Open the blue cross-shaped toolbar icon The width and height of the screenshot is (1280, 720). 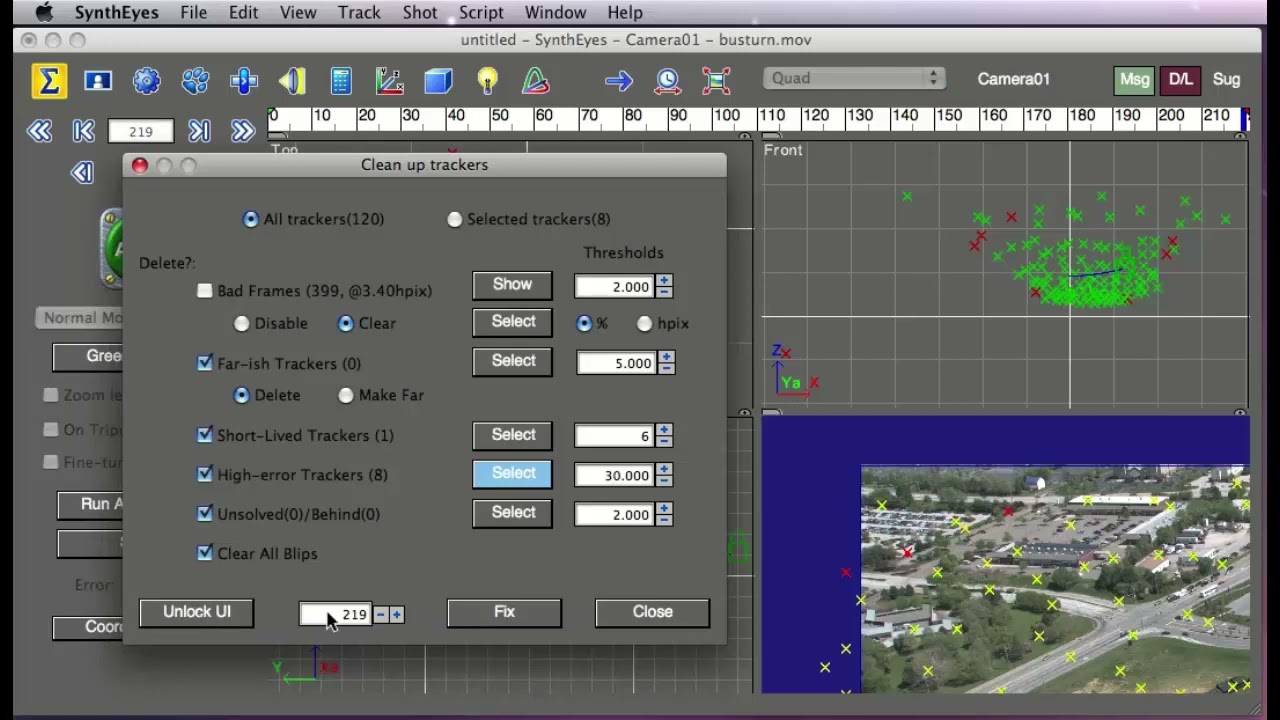point(243,81)
